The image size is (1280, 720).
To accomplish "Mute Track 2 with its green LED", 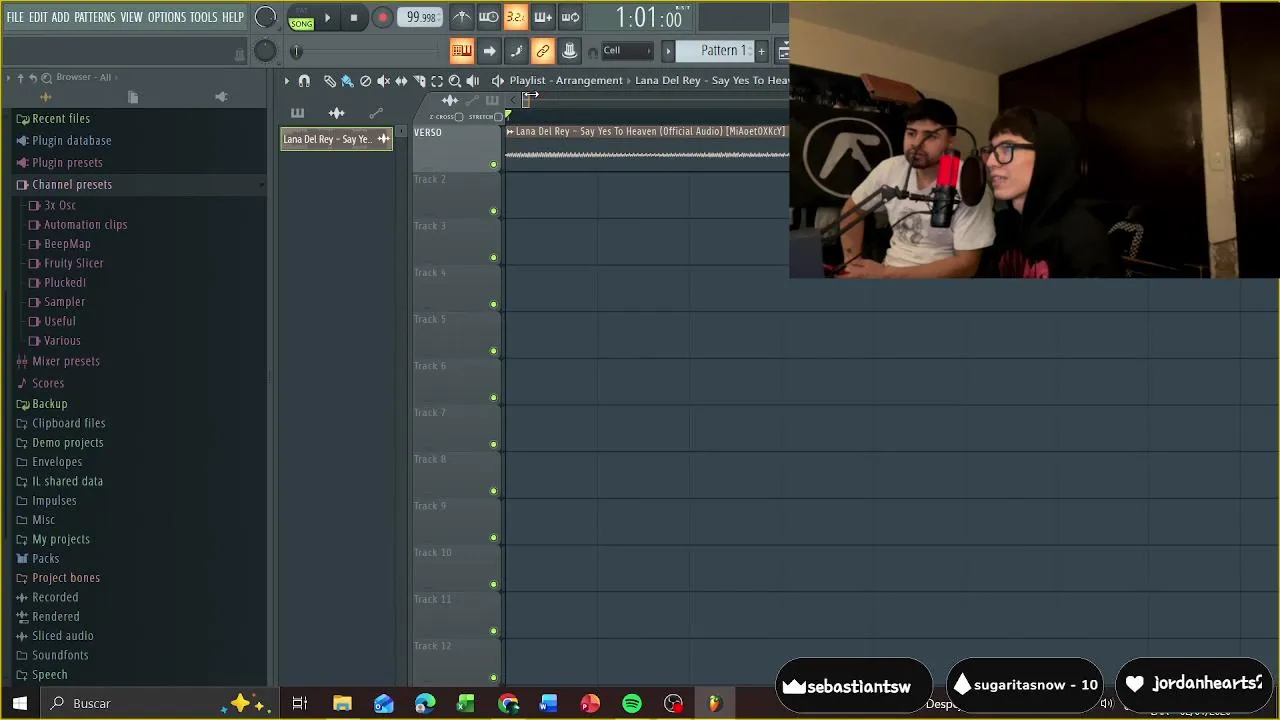I will coord(493,211).
